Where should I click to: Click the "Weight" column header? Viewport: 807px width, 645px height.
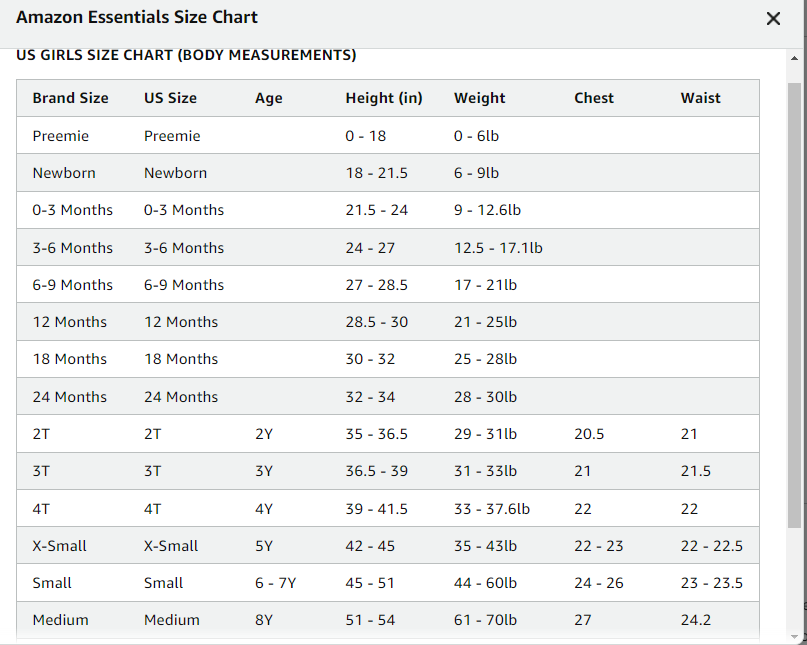[x=480, y=98]
